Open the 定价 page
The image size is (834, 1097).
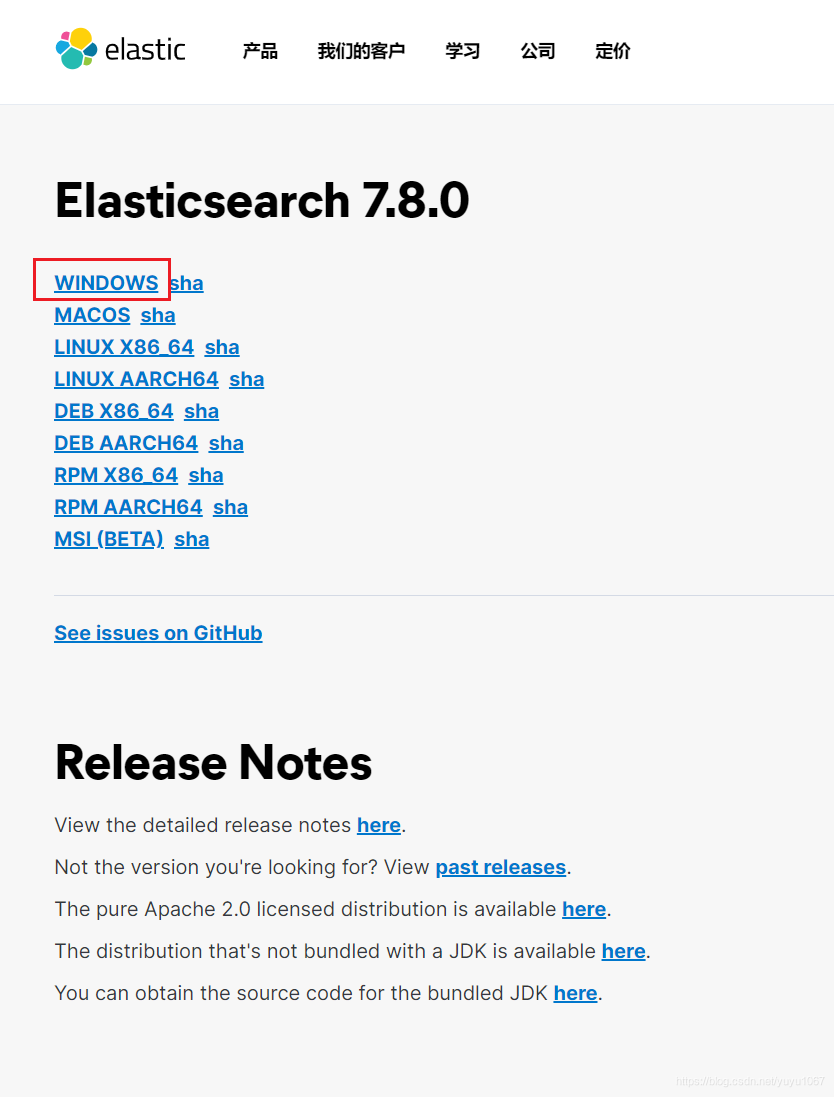point(612,51)
